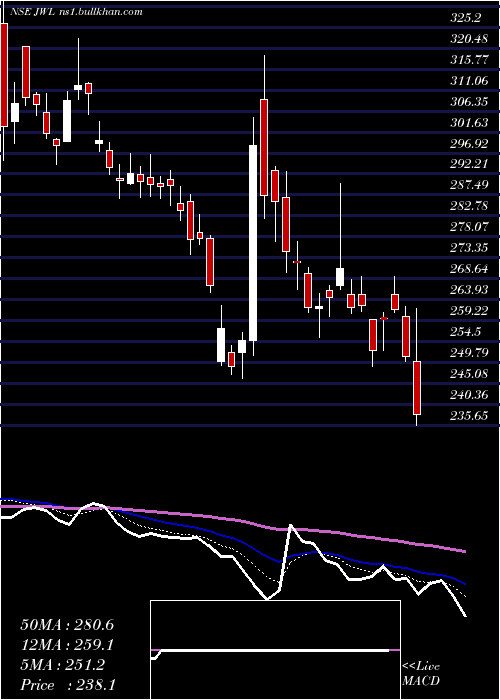Click the last red candlestick near 240
The width and height of the screenshot is (500, 700).
[x=417, y=388]
